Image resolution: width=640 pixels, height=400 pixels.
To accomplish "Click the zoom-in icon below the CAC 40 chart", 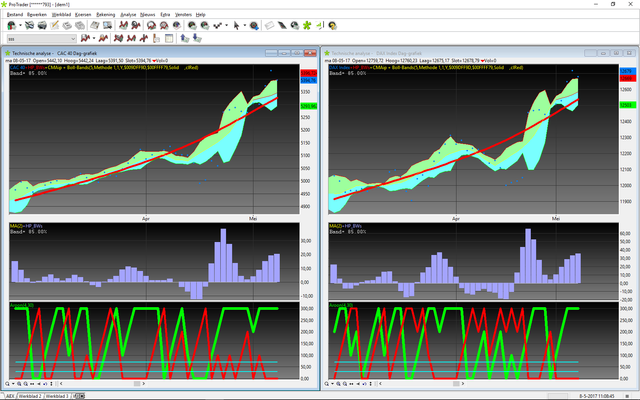I will click(x=19, y=384).
